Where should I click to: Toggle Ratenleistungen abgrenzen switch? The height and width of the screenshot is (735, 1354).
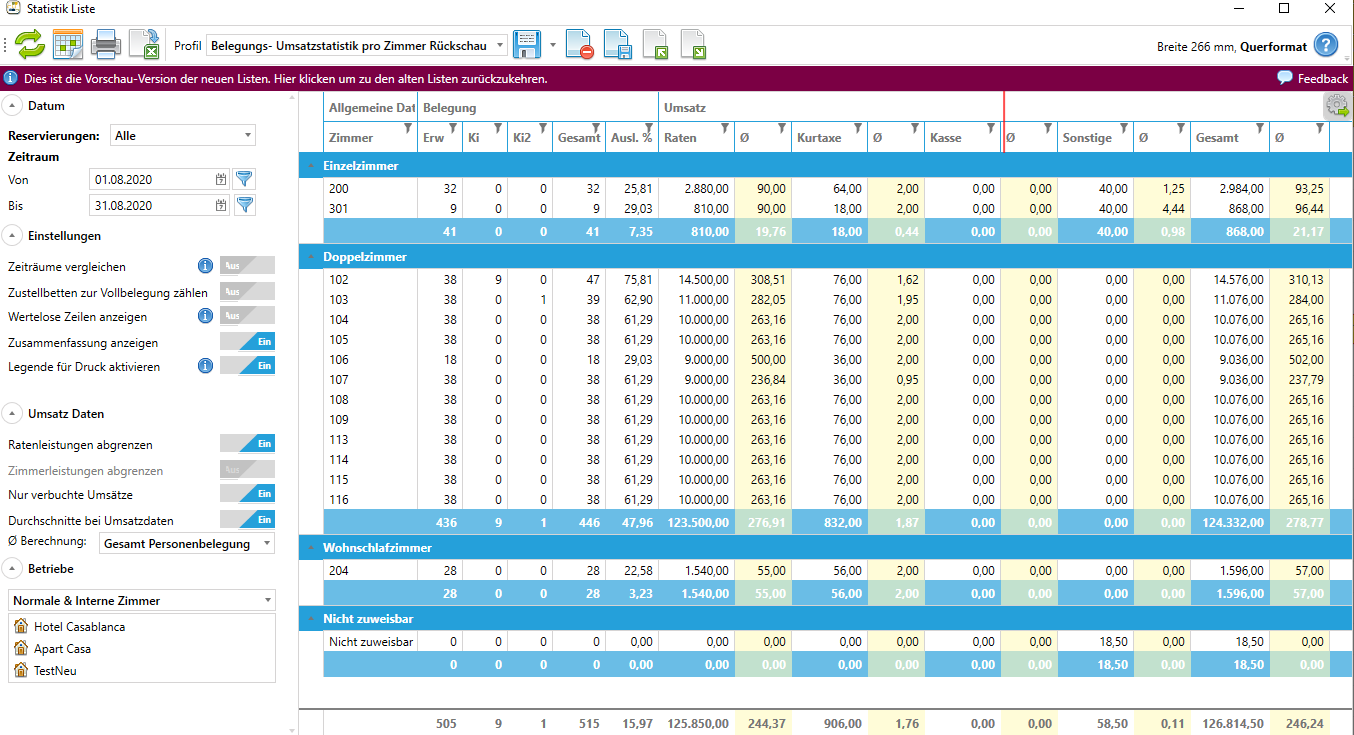pyautogui.click(x=247, y=444)
